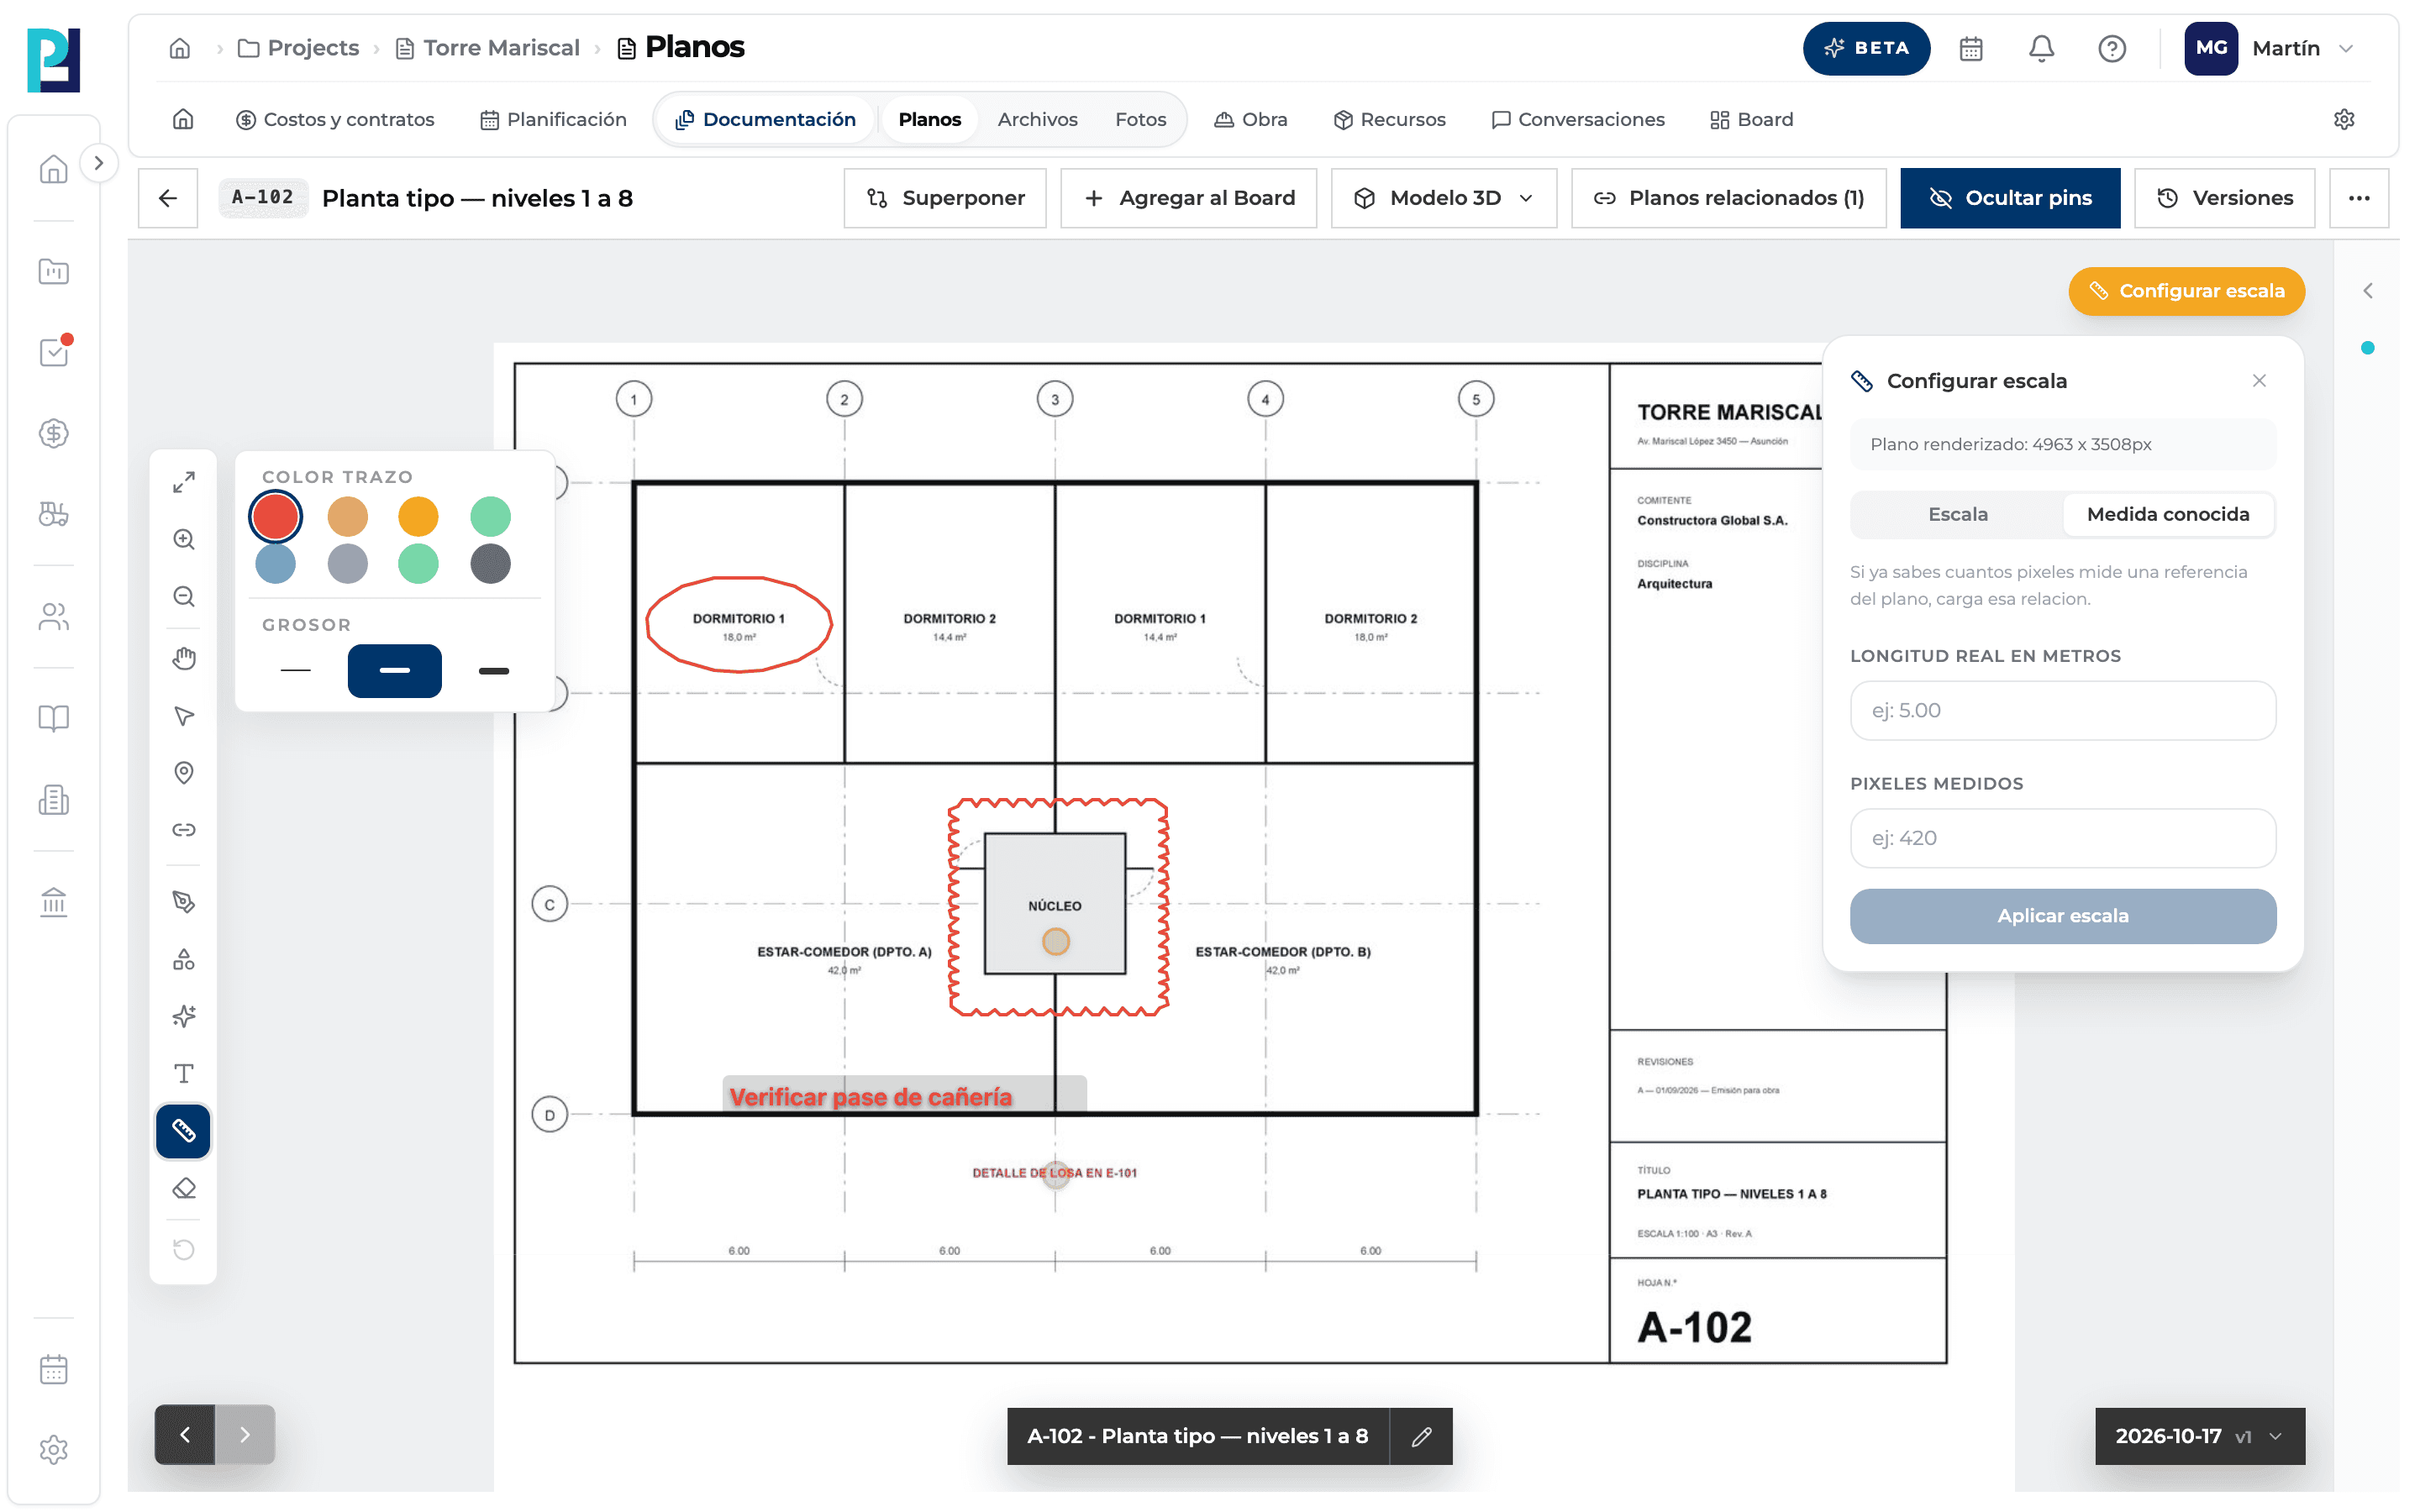
Task: Pick the blue stroke color swatch
Action: [x=275, y=564]
